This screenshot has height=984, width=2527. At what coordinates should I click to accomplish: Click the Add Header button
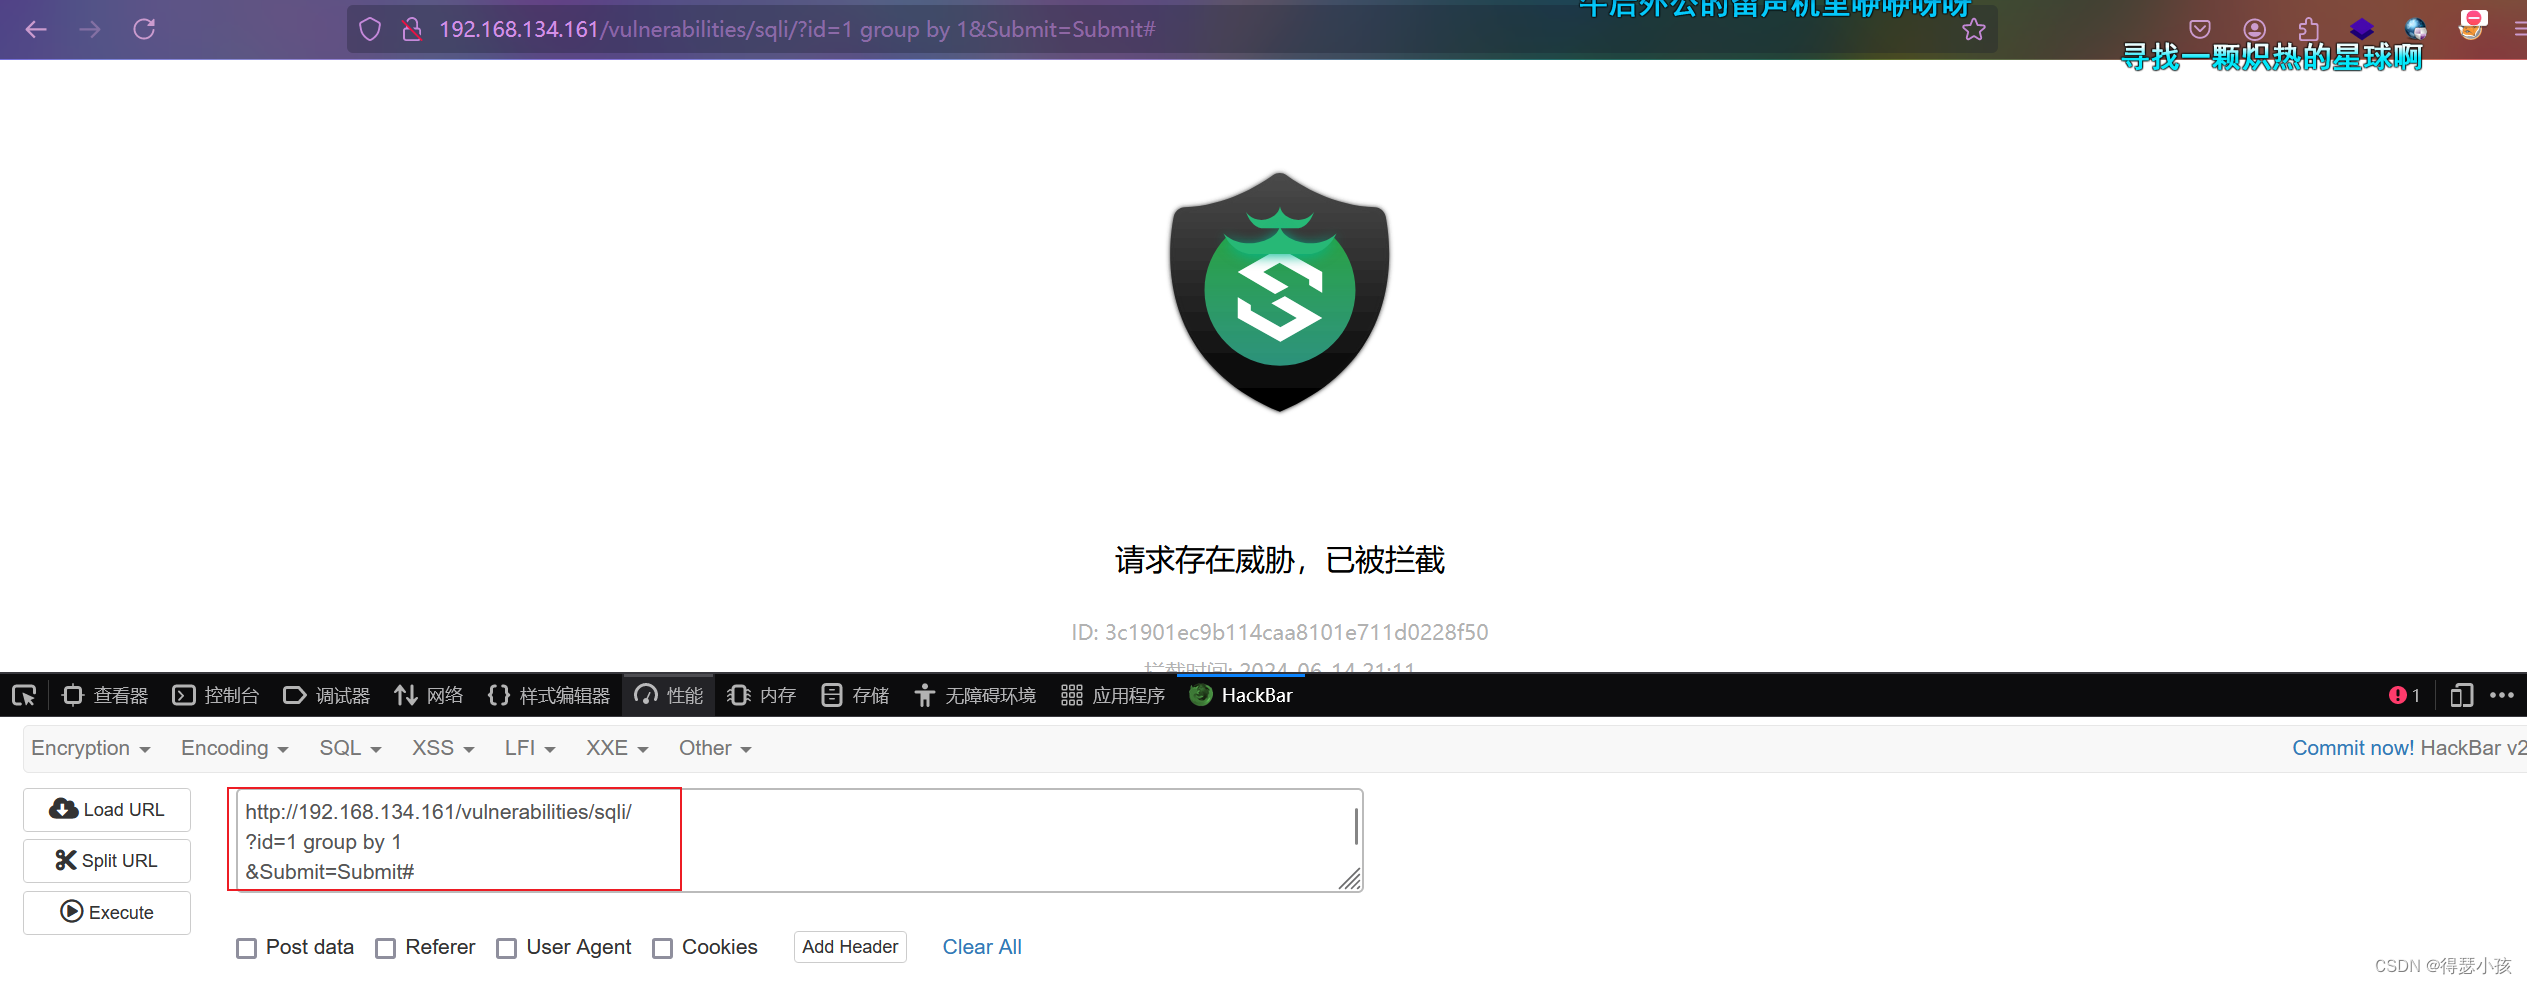point(850,947)
